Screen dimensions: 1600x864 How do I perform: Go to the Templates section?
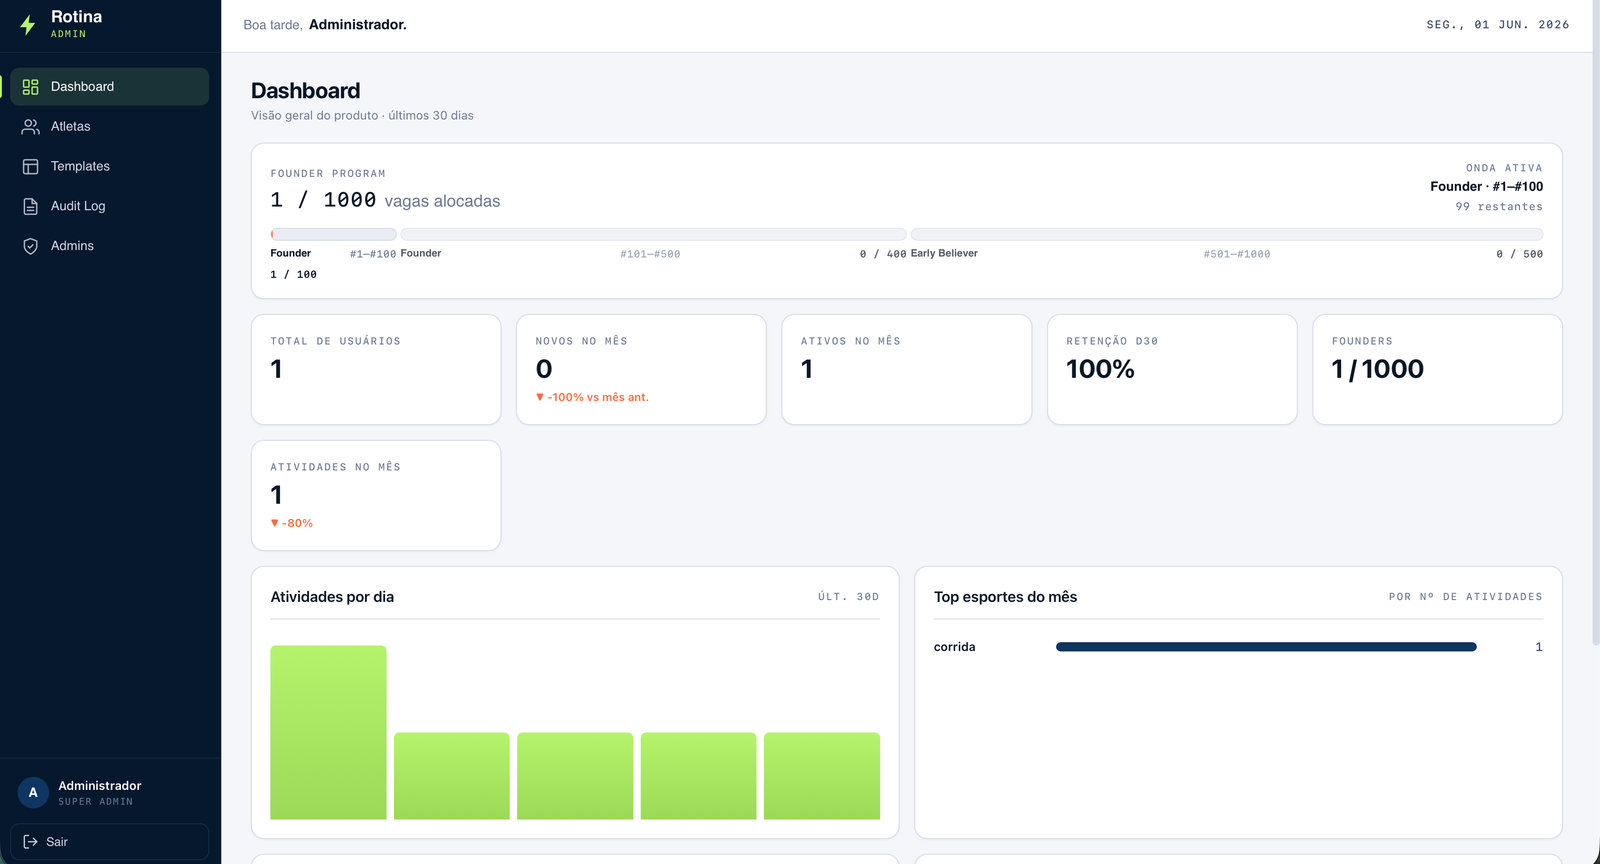110,167
